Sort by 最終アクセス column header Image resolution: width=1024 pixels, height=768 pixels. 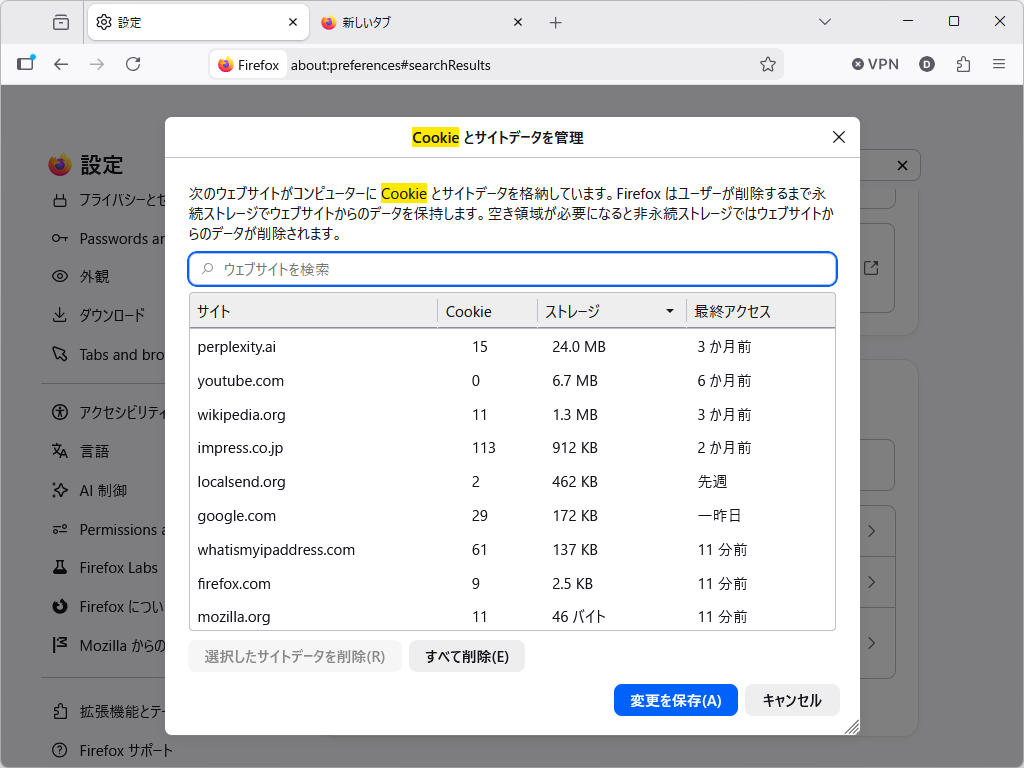761,312
